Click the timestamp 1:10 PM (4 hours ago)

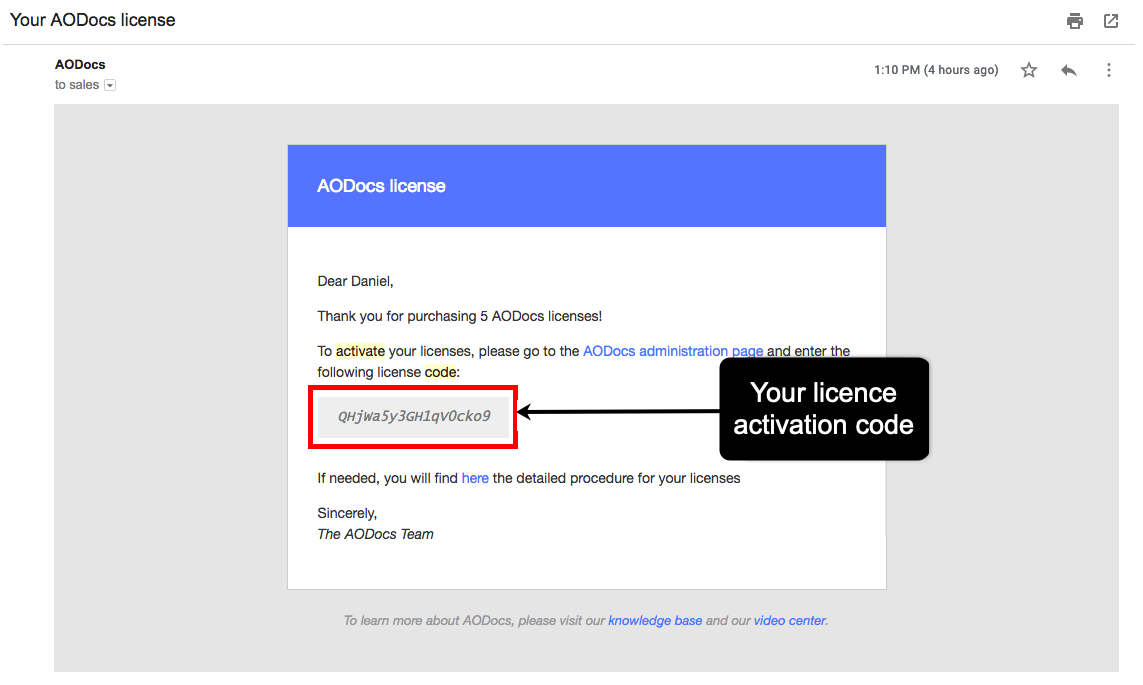coord(936,70)
